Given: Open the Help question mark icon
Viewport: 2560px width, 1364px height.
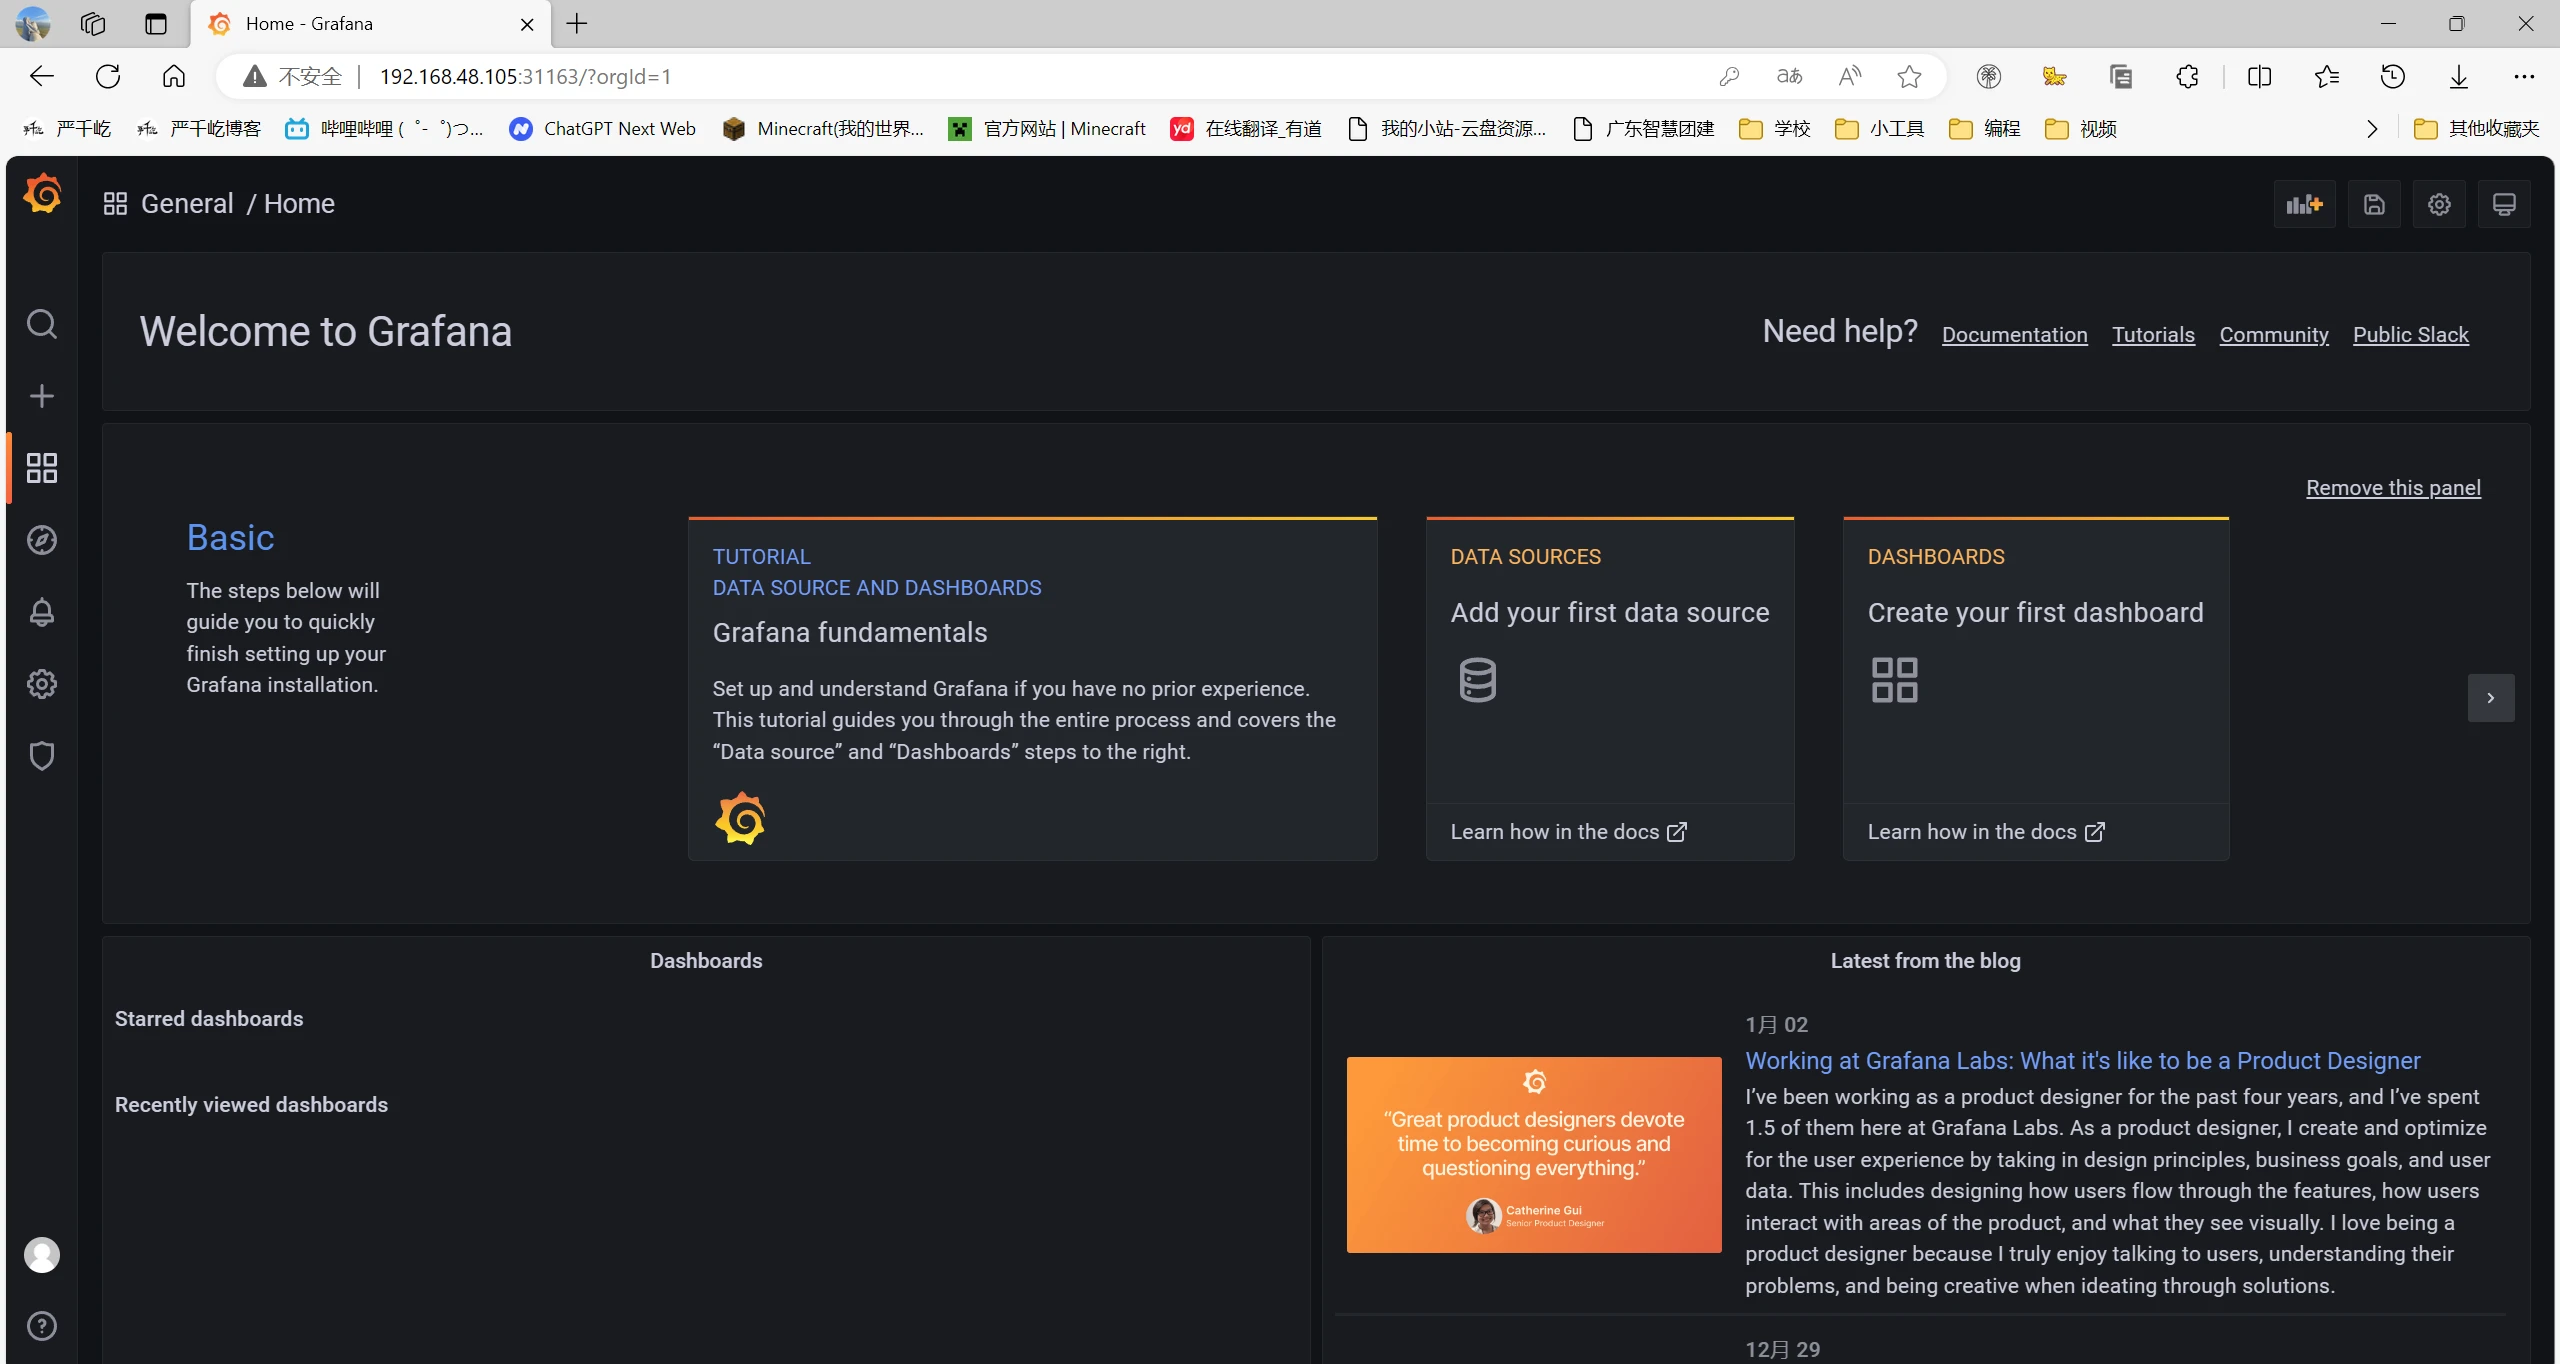Looking at the screenshot, I should pyautogui.click(x=41, y=1326).
